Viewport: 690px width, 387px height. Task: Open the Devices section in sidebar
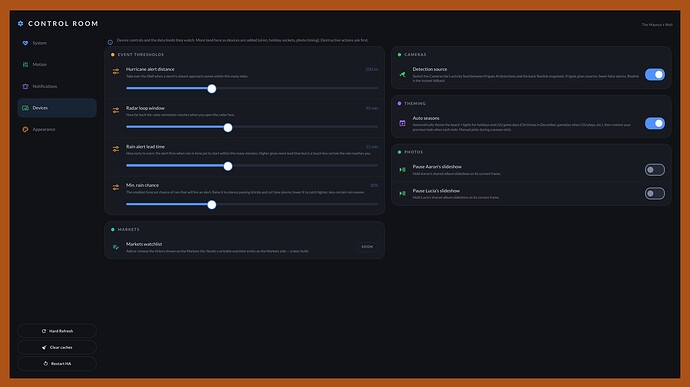click(x=57, y=108)
